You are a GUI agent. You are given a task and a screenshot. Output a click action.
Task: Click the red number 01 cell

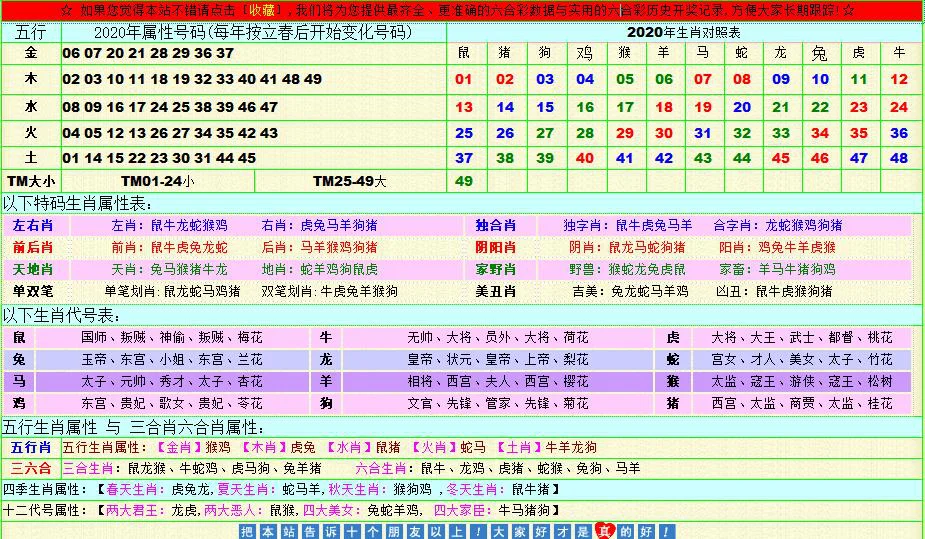[x=464, y=79]
